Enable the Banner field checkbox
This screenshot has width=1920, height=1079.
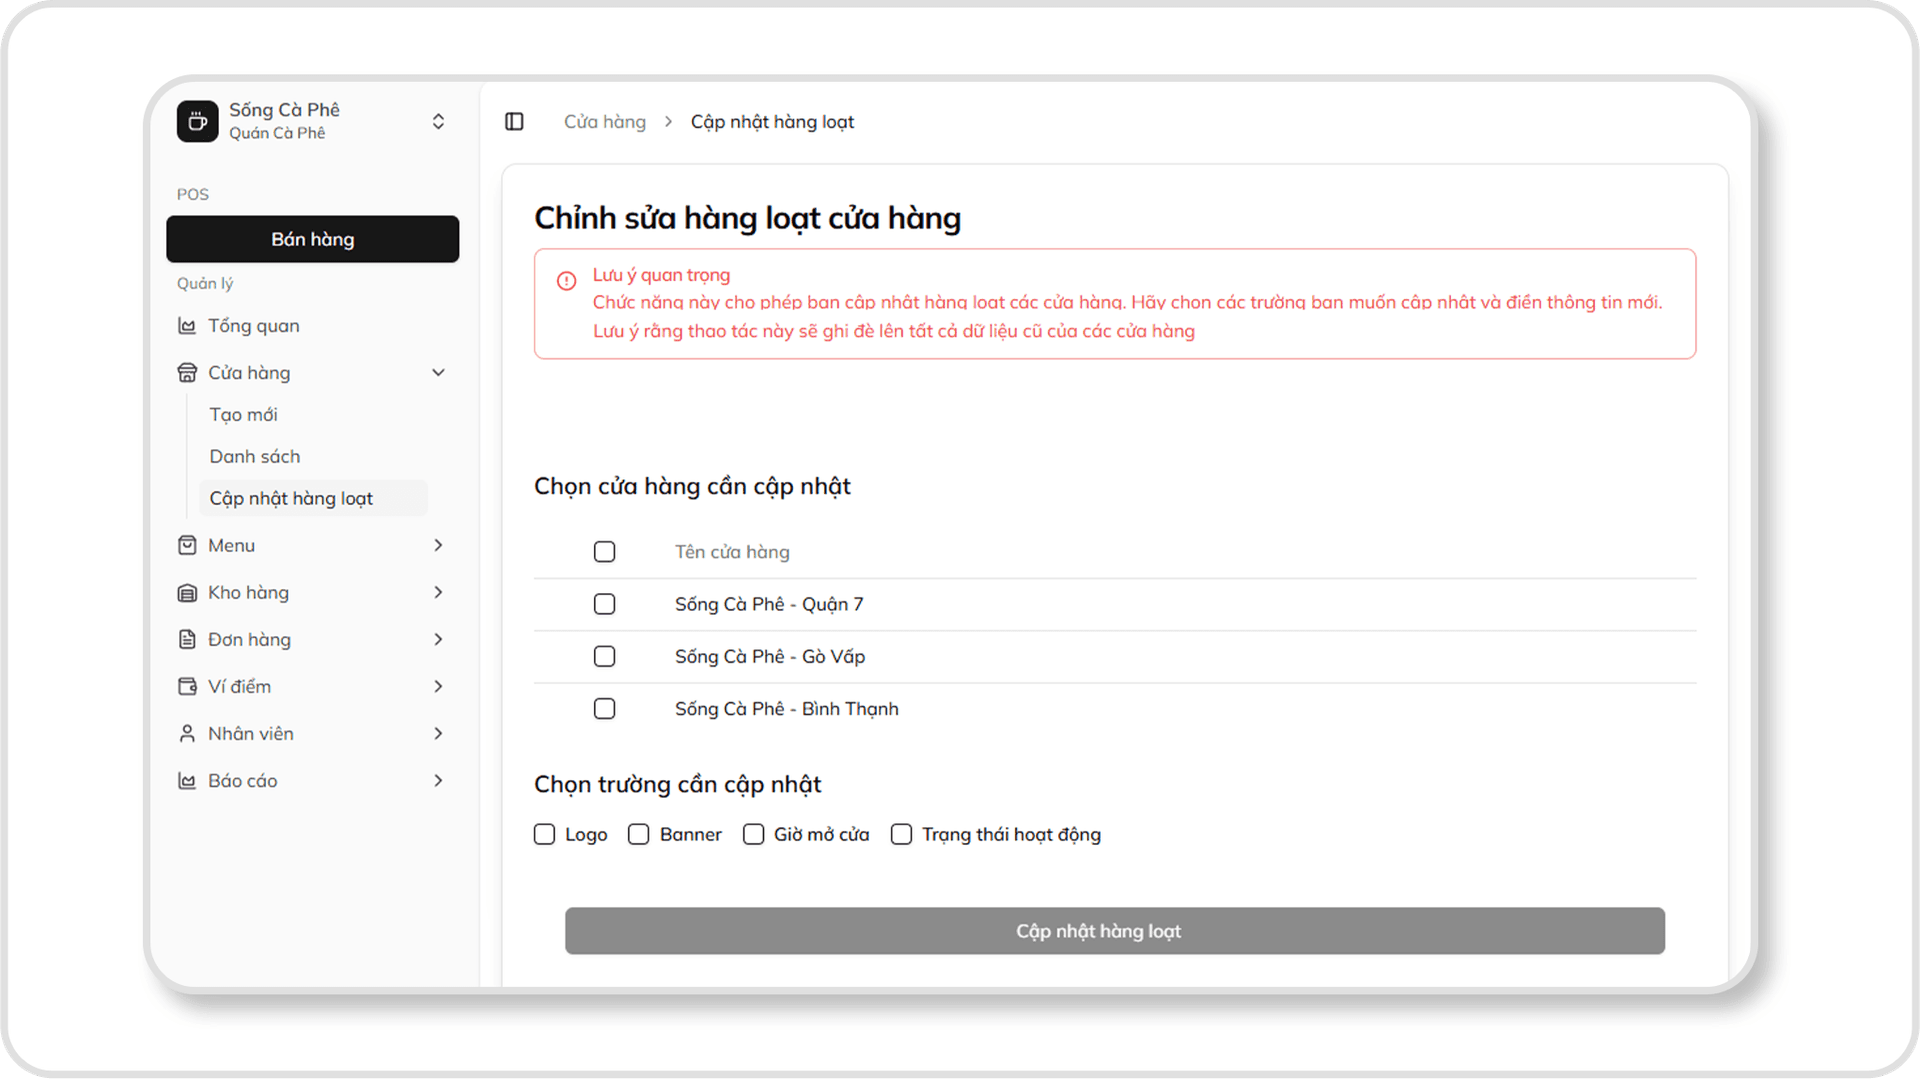638,834
